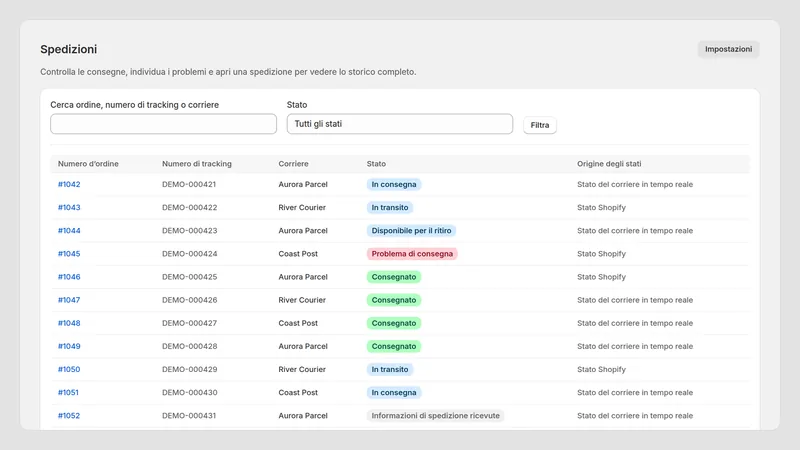This screenshot has width=800, height=450.
Task: Select tracking number DEMO-000427
Action: tap(189, 323)
